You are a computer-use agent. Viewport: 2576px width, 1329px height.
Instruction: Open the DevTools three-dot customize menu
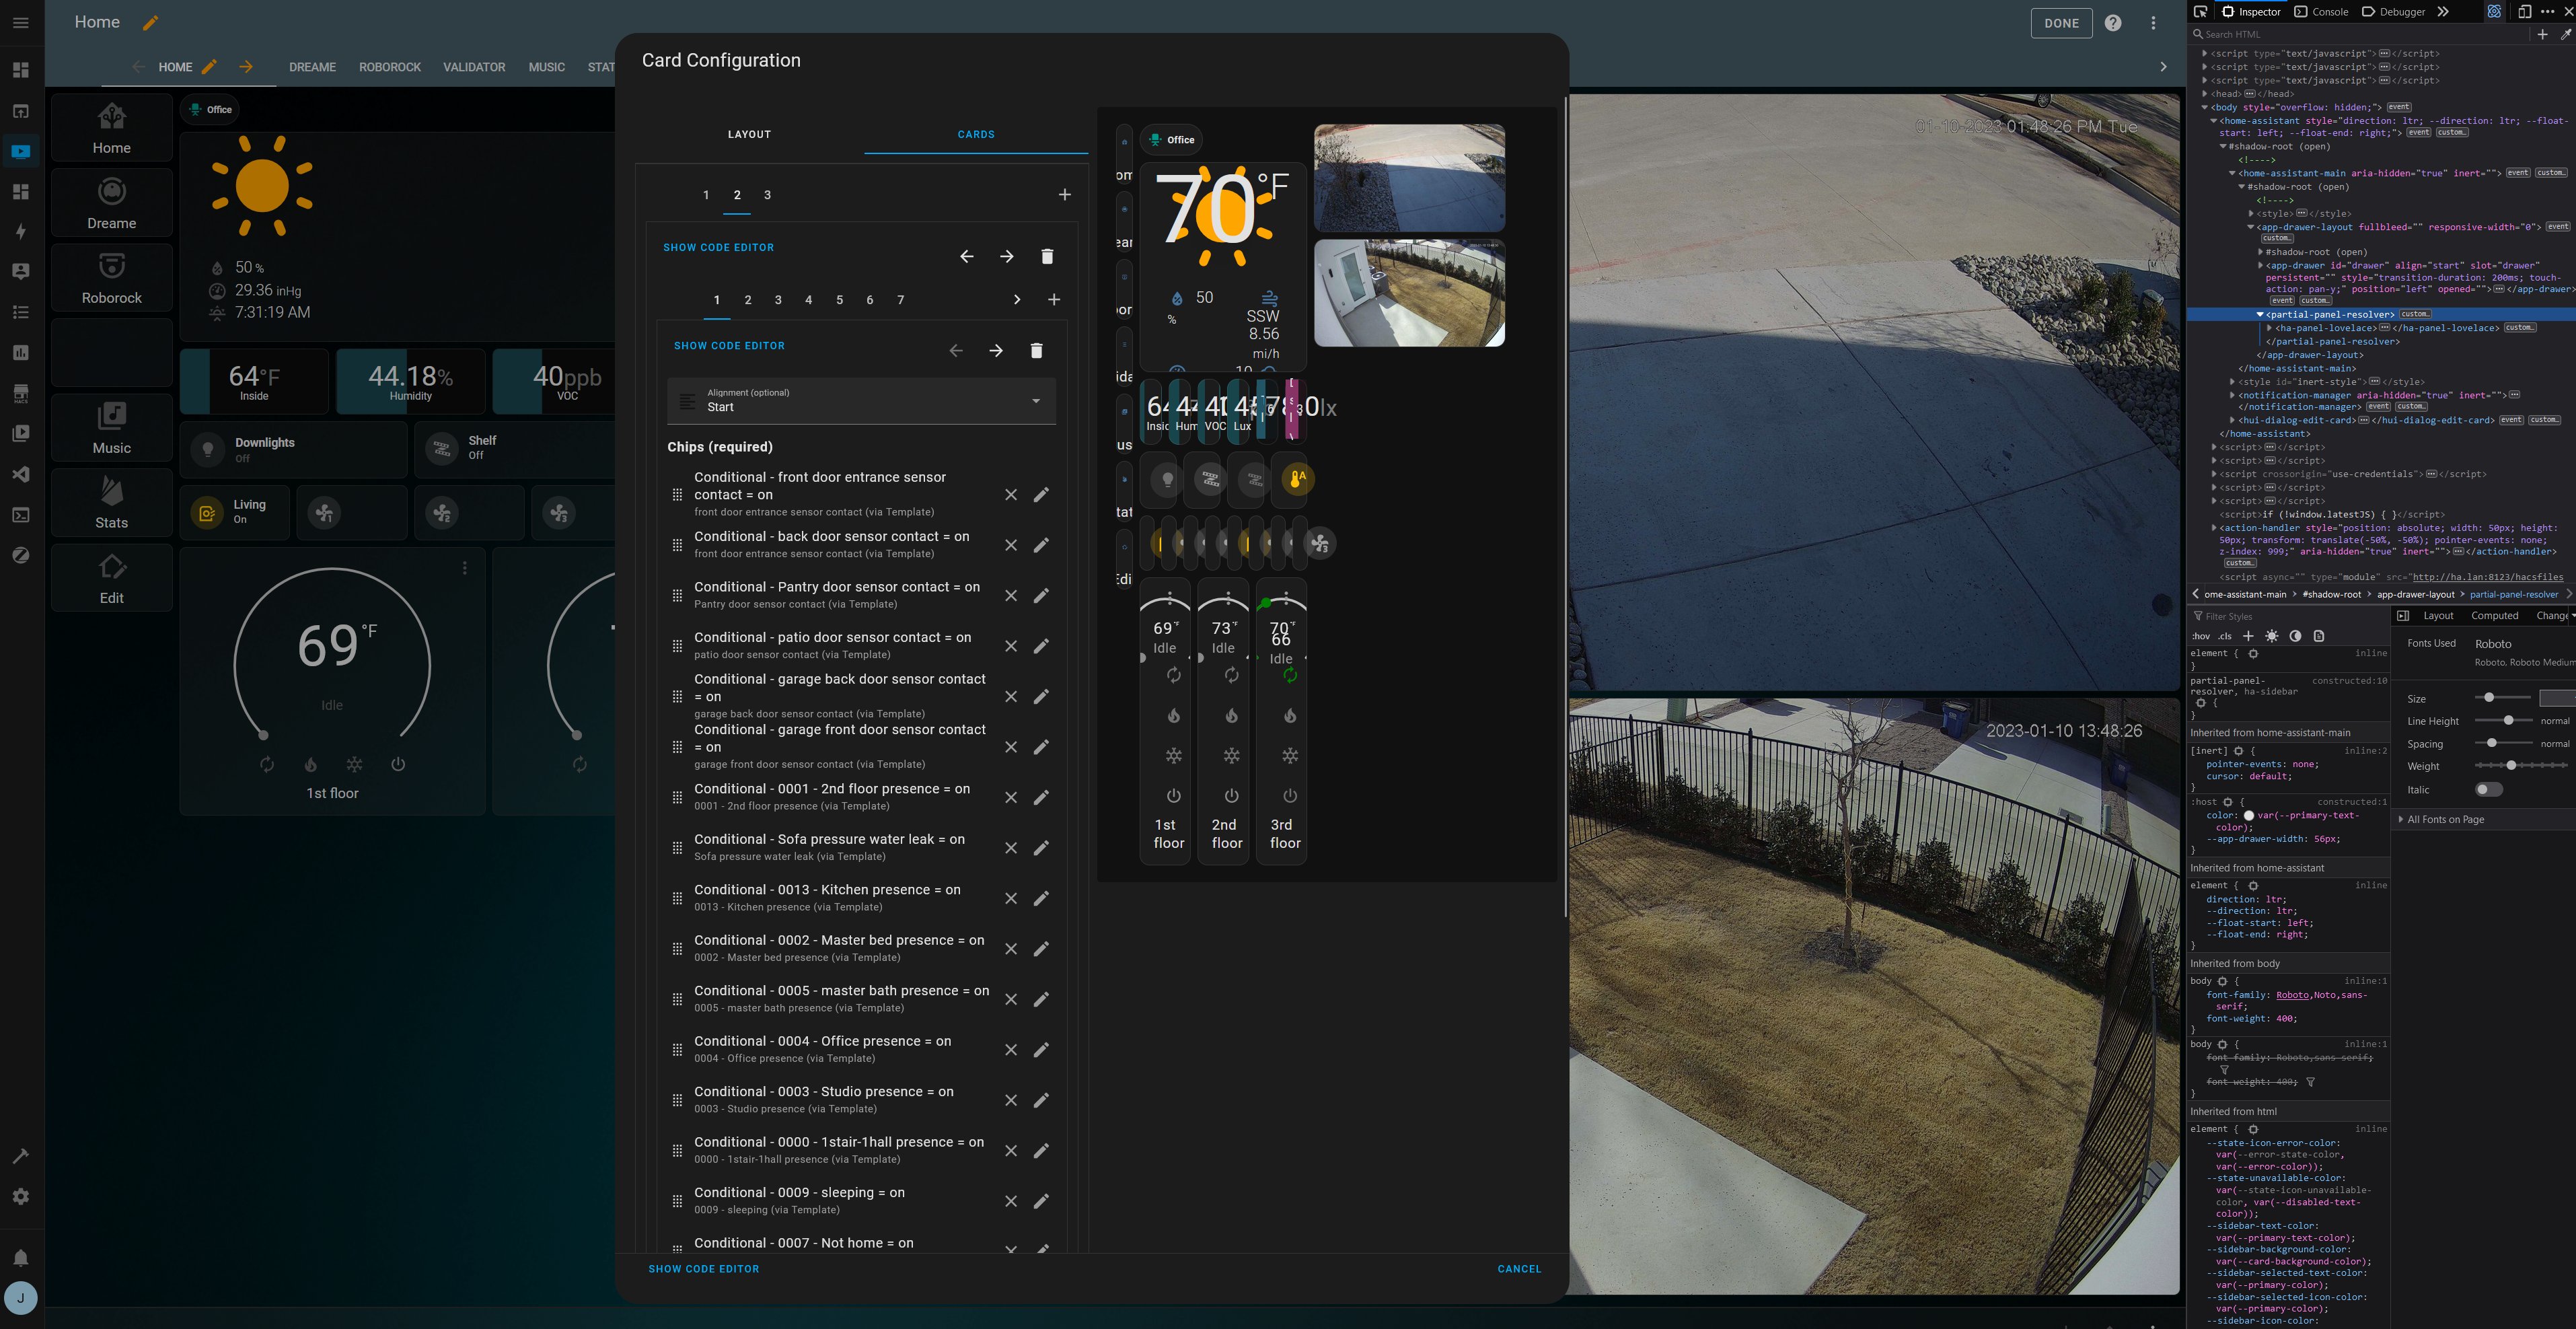(2547, 12)
